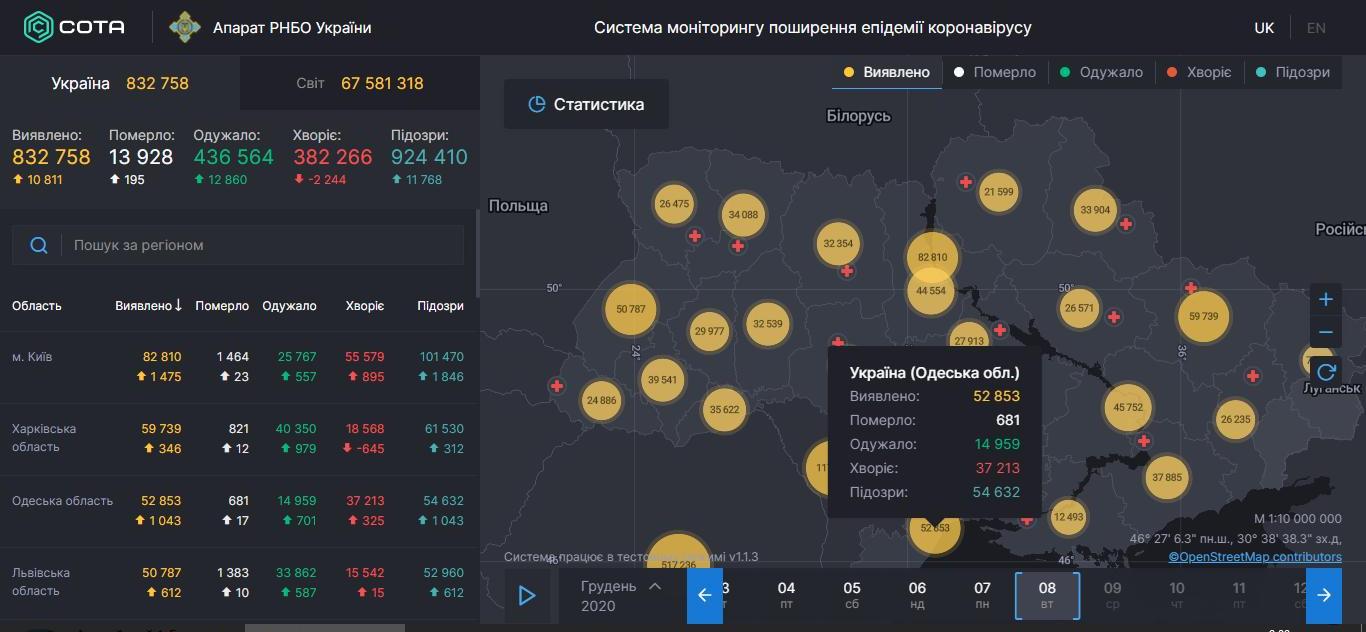
Task: Switch language to UK
Action: click(x=1264, y=28)
